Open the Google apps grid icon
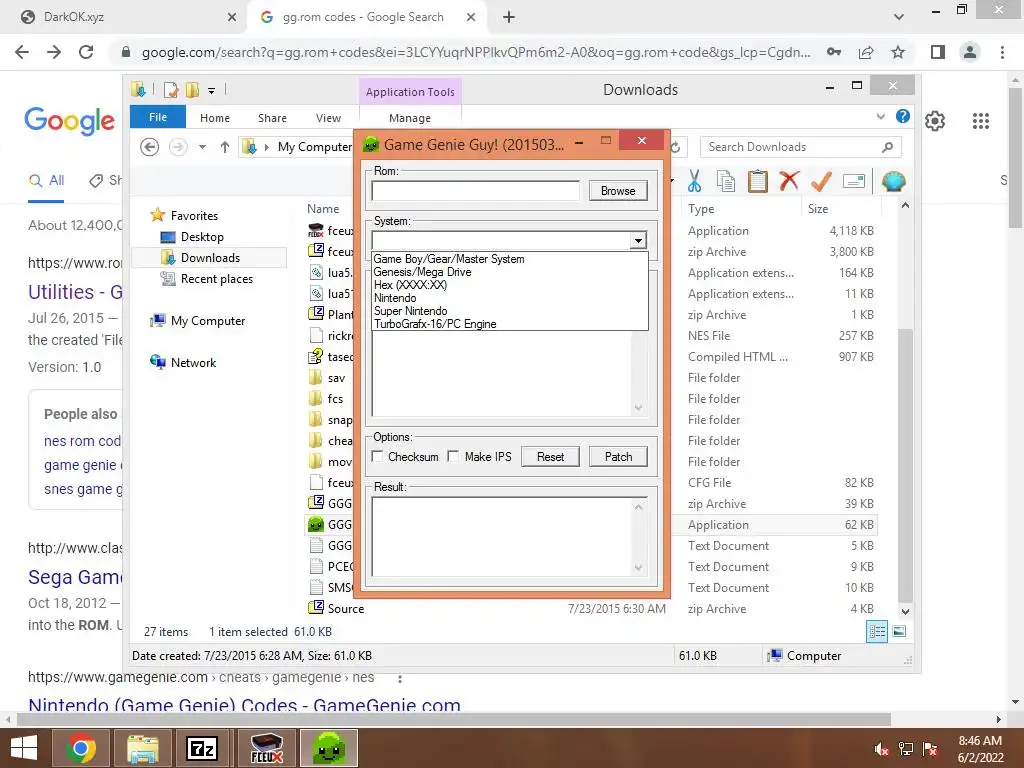The height and width of the screenshot is (768, 1024). click(981, 121)
